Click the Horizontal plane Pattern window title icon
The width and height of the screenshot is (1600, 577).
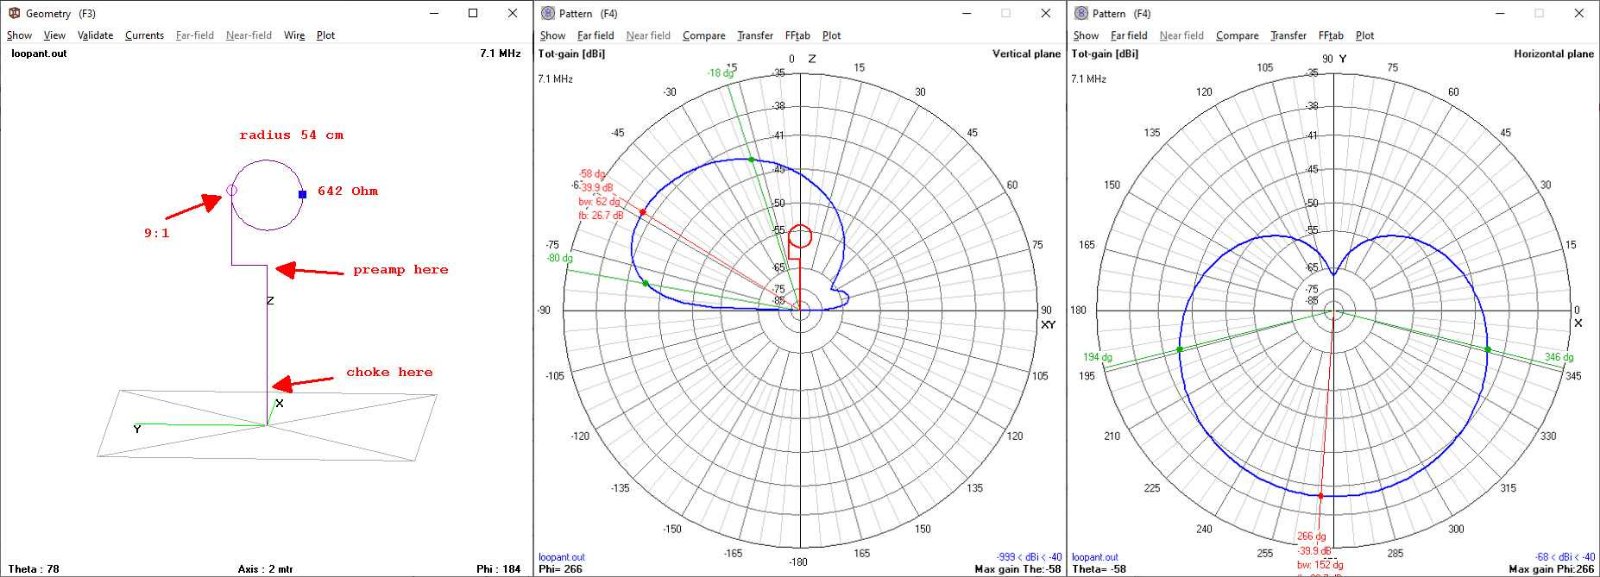1081,13
